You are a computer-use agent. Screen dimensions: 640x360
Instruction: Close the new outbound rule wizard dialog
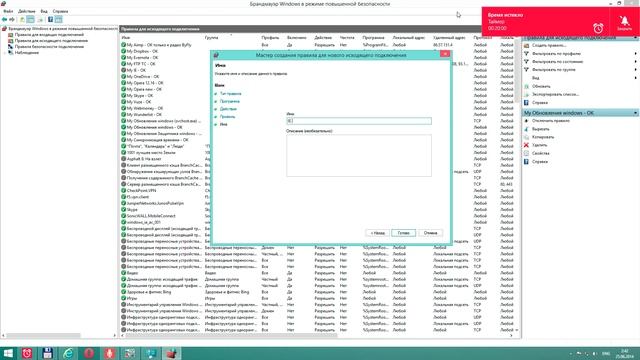click(x=445, y=54)
